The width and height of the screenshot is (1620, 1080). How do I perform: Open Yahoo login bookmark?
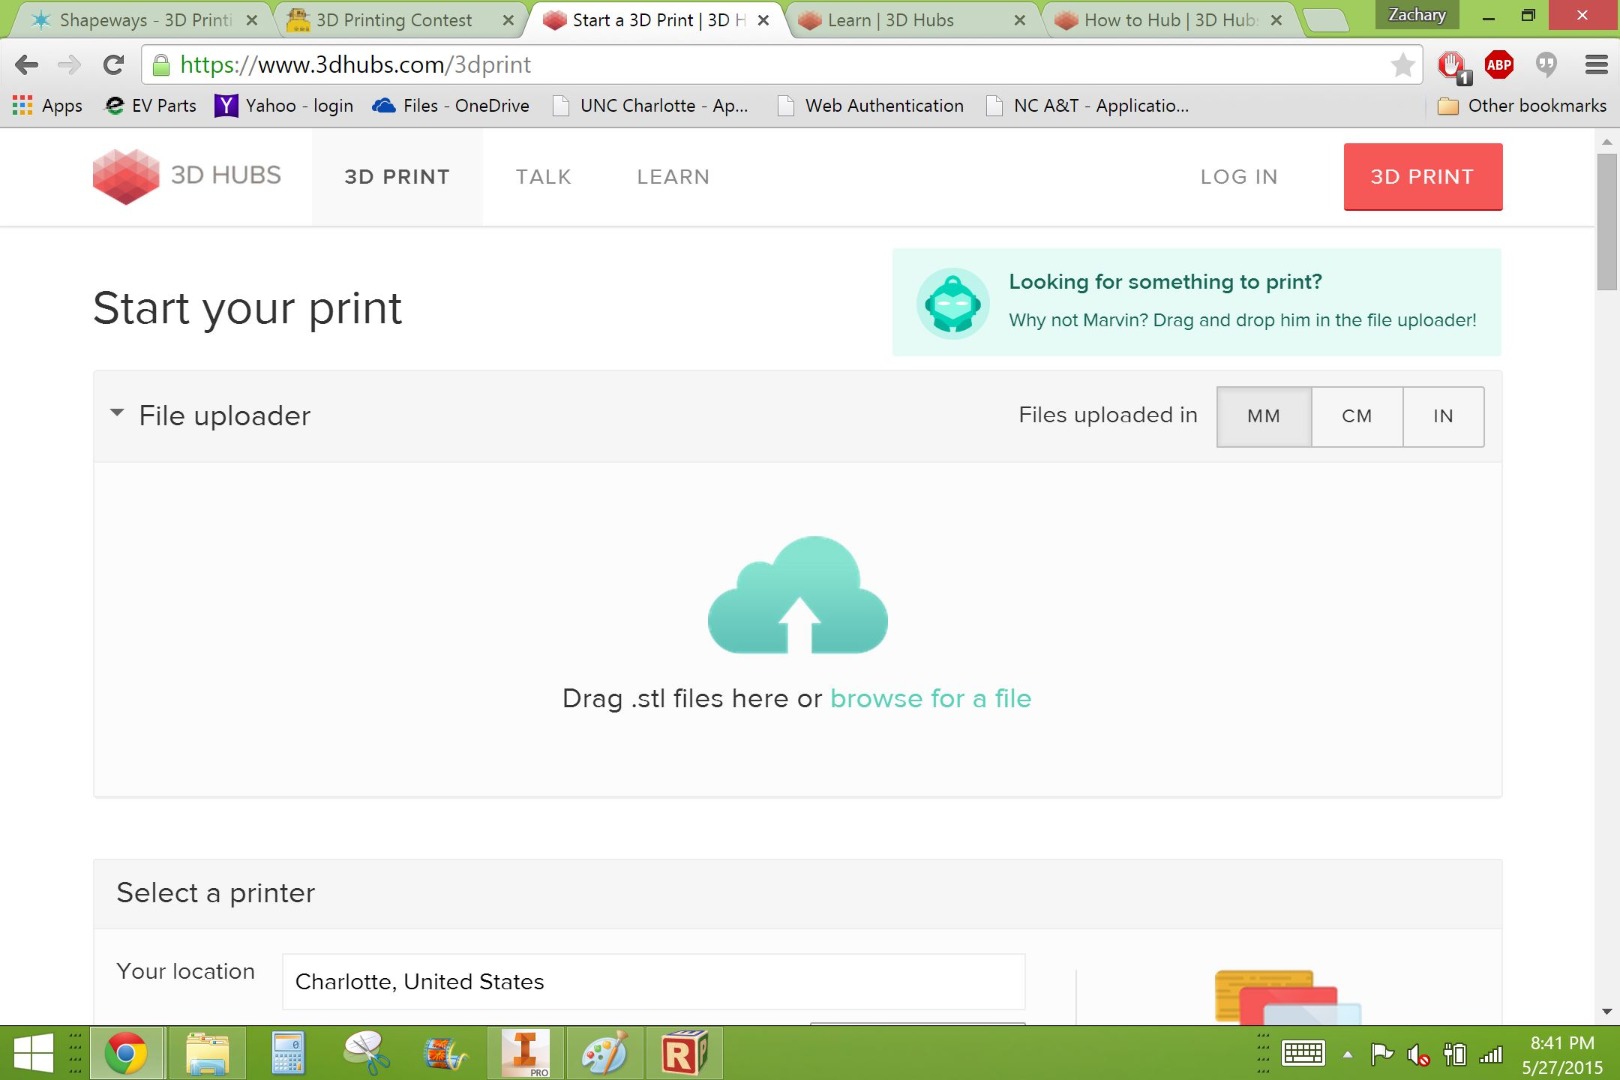[284, 105]
